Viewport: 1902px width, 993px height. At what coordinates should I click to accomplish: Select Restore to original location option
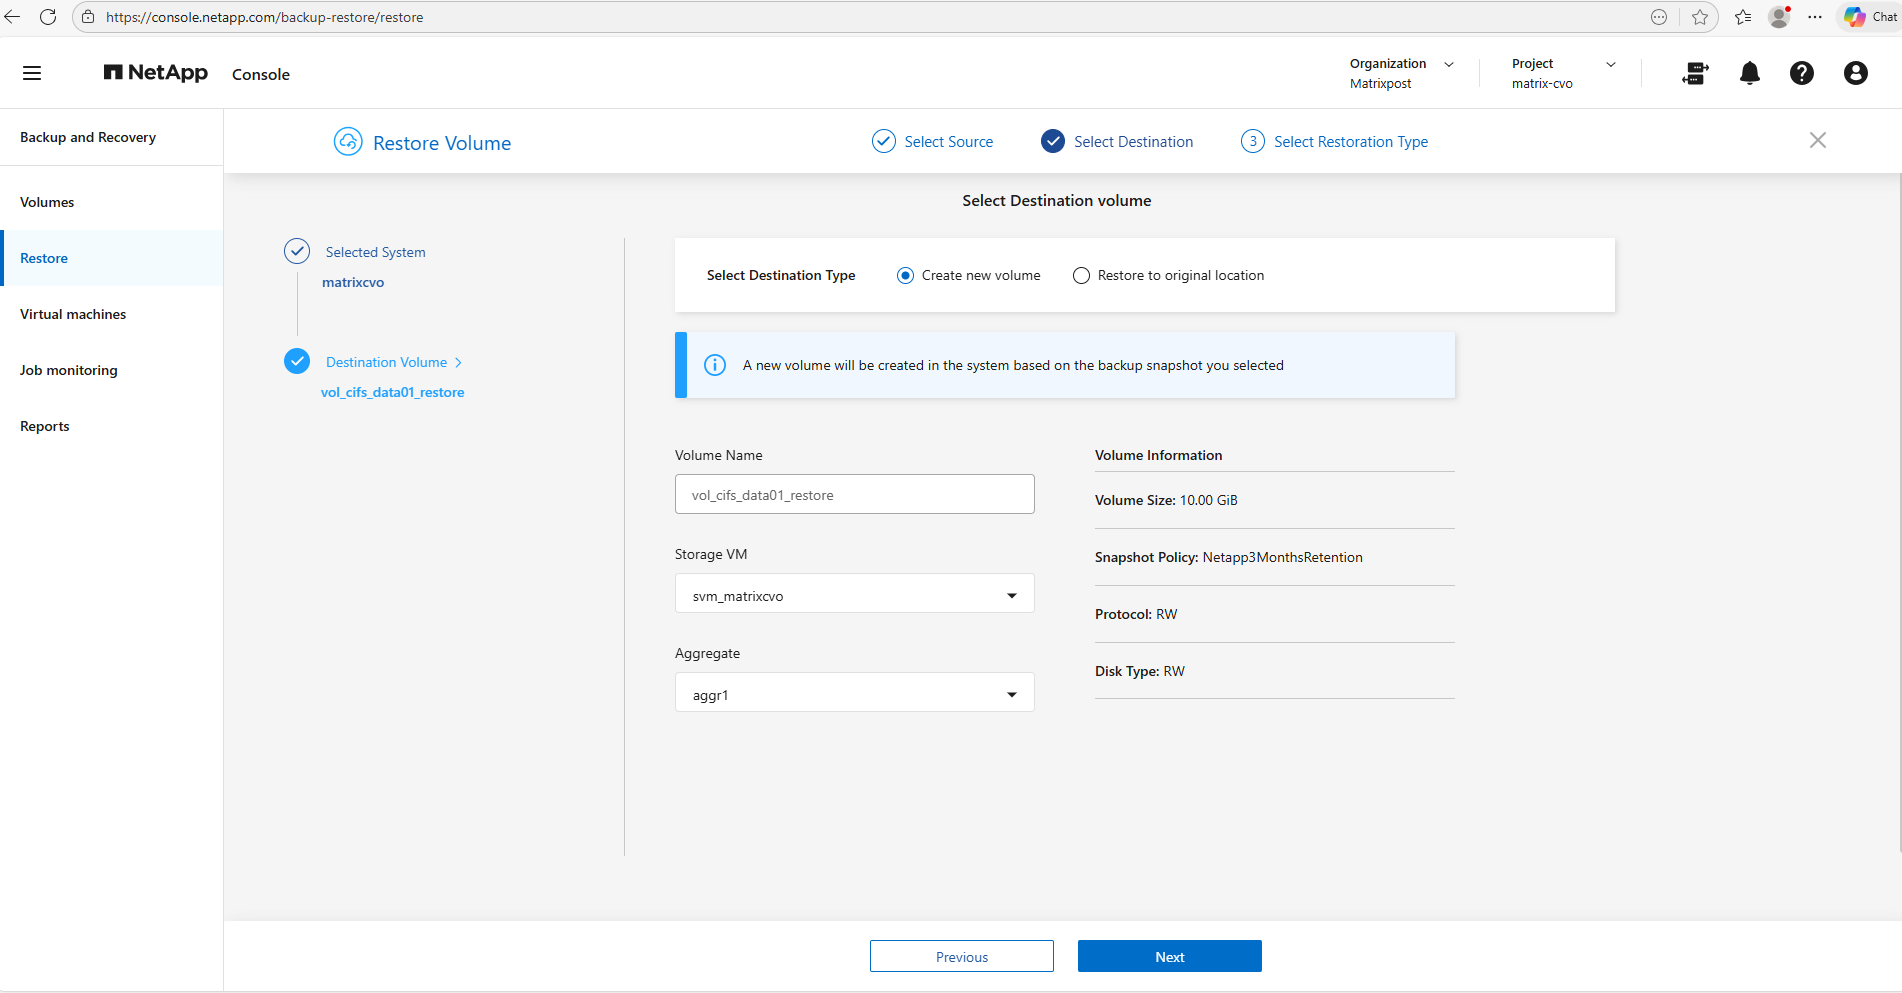click(x=1081, y=276)
